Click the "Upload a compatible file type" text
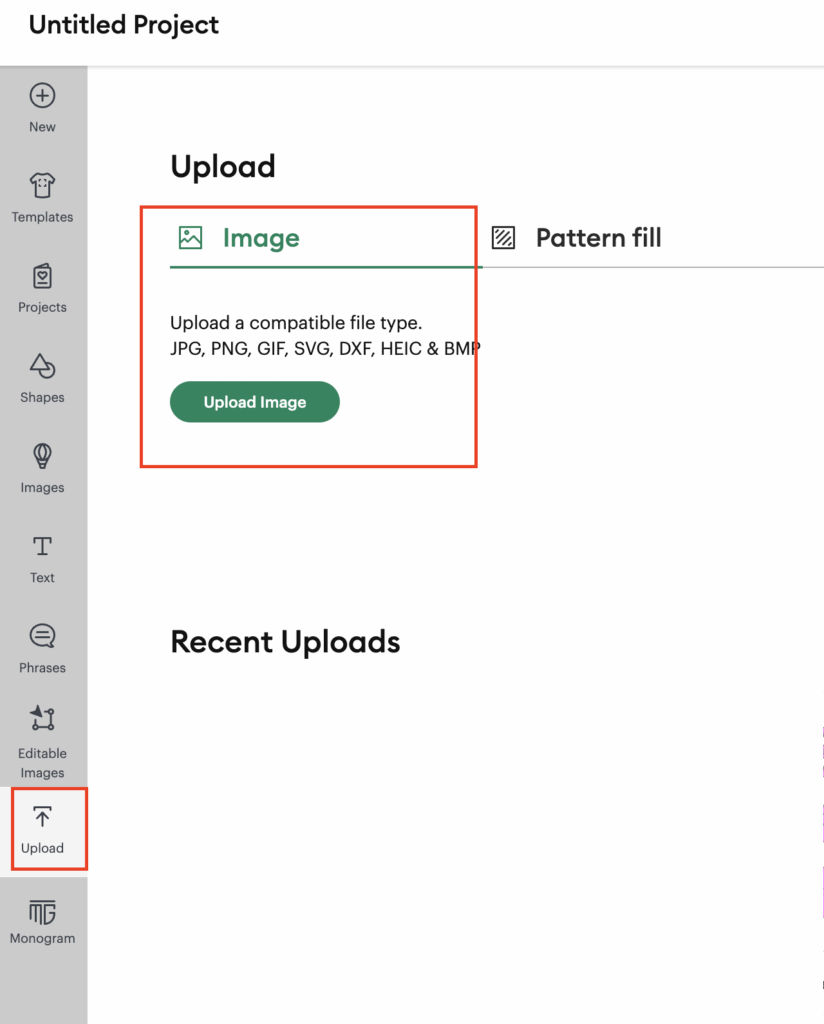Screen dimensions: 824x1024 coord(296,323)
